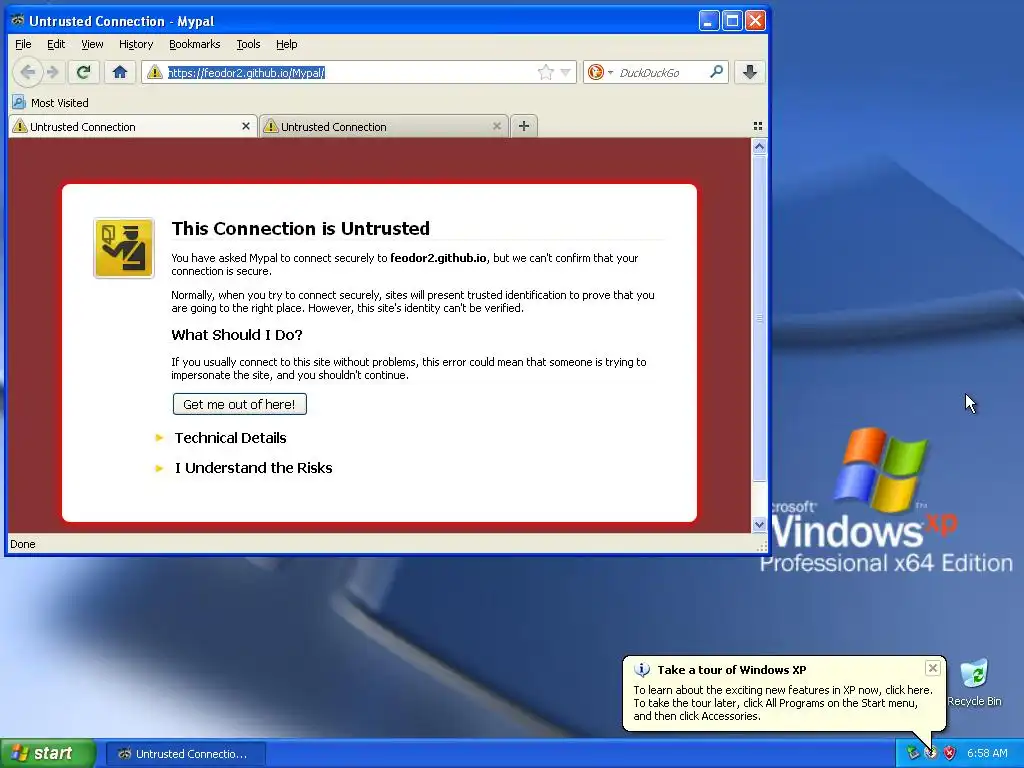
Task: Open the View menu
Action: [x=92, y=44]
